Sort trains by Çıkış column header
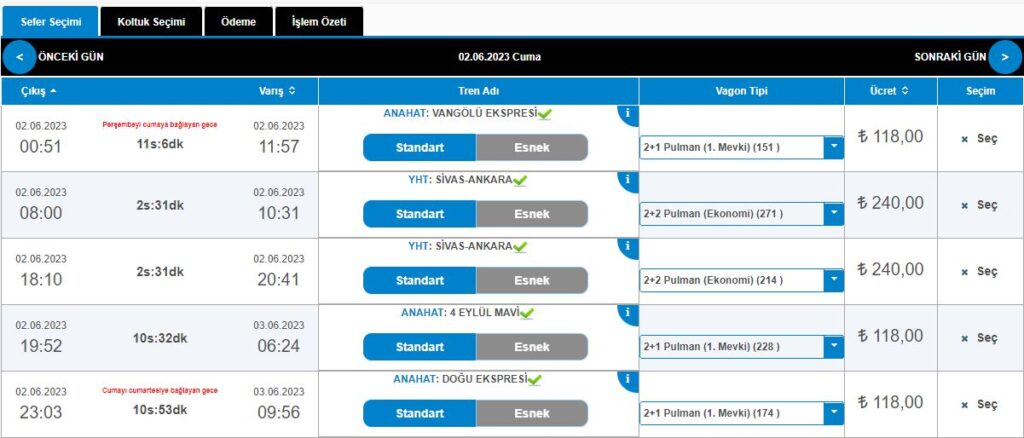The width and height of the screenshot is (1024, 438). pyautogui.click(x=39, y=91)
